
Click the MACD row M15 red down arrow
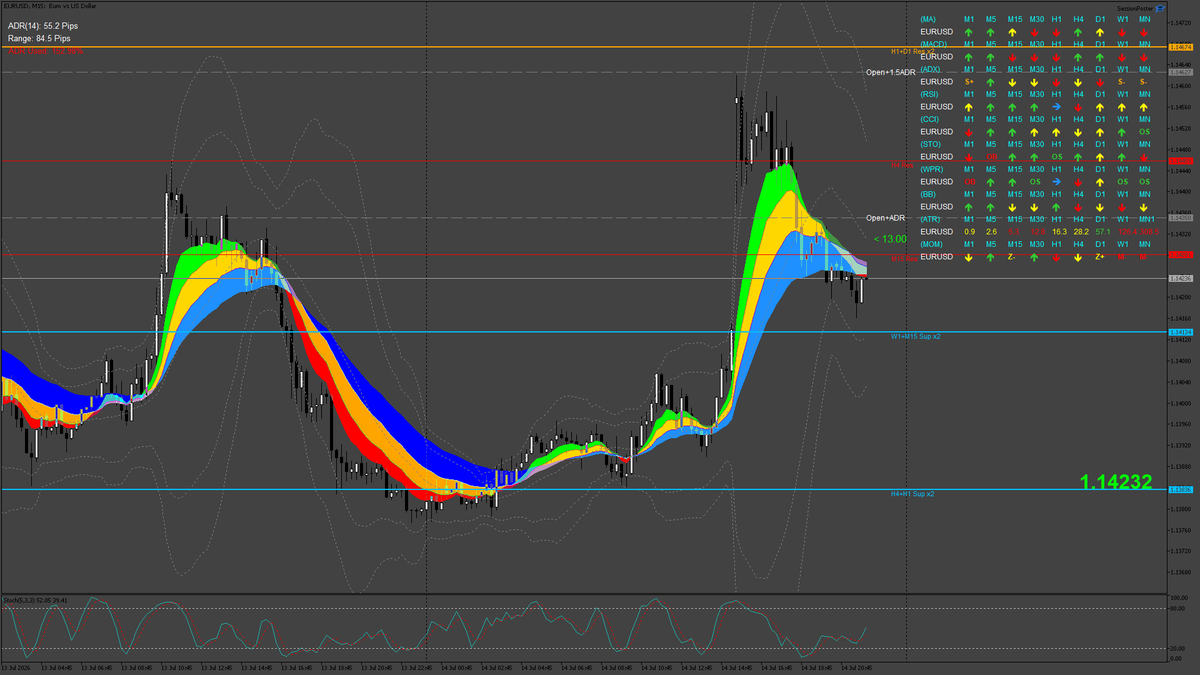(x=1012, y=57)
